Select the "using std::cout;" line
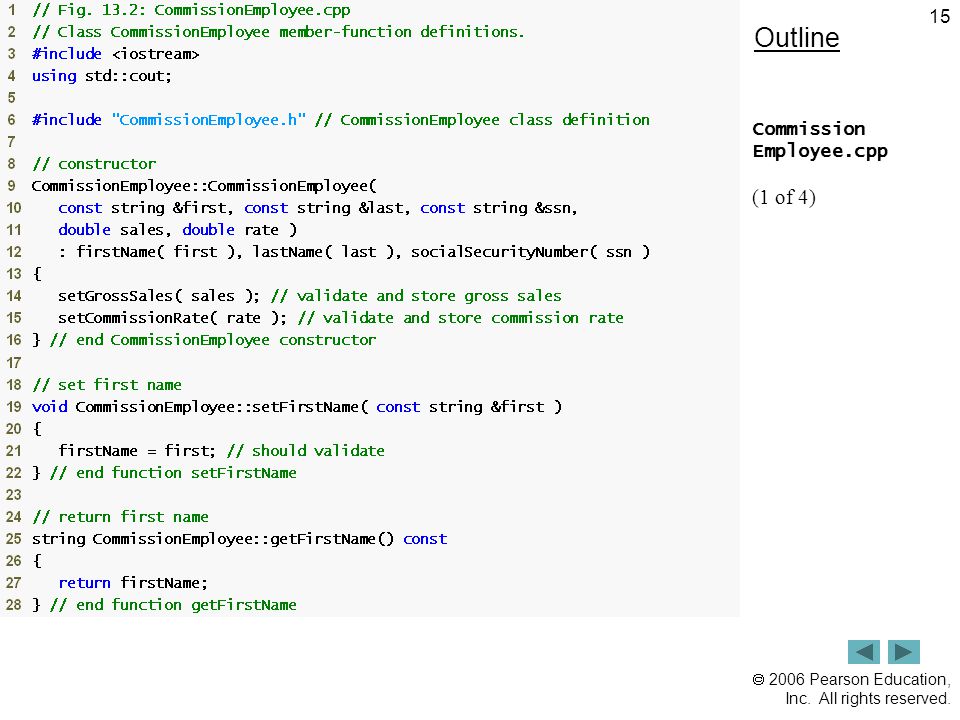 coord(102,76)
